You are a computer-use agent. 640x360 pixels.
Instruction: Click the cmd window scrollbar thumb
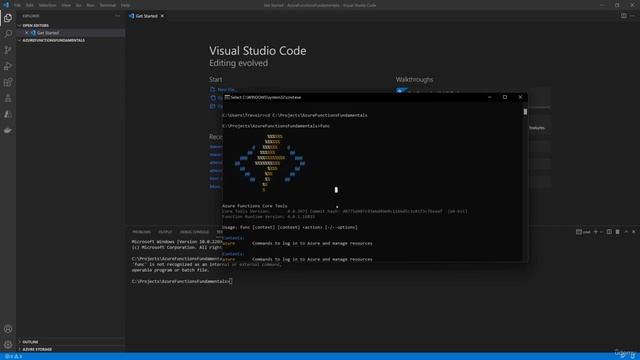525,111
